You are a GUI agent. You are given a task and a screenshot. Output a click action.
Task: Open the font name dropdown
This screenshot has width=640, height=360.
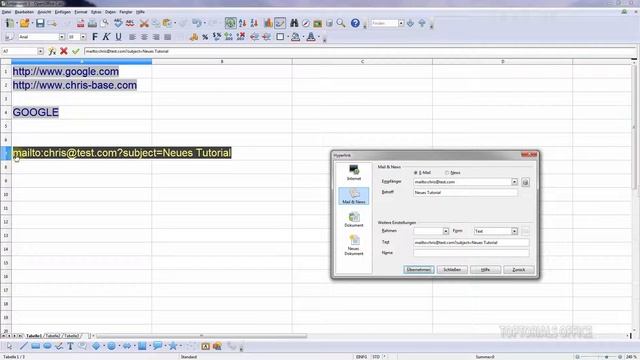pyautogui.click(x=62, y=37)
